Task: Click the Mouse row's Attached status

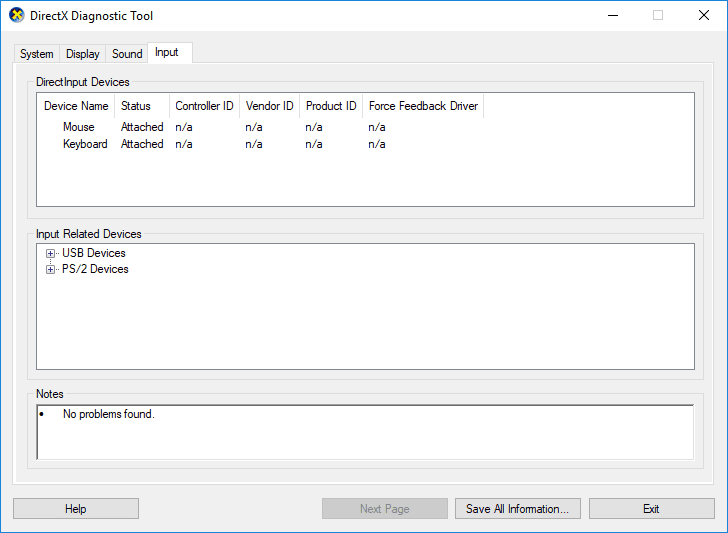Action: click(x=142, y=127)
